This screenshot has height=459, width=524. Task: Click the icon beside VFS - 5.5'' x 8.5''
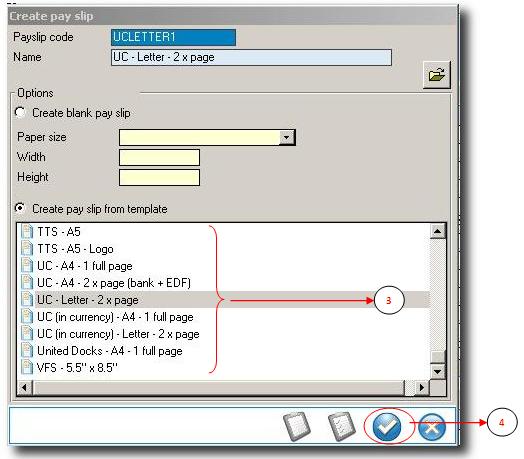pyautogui.click(x=27, y=367)
